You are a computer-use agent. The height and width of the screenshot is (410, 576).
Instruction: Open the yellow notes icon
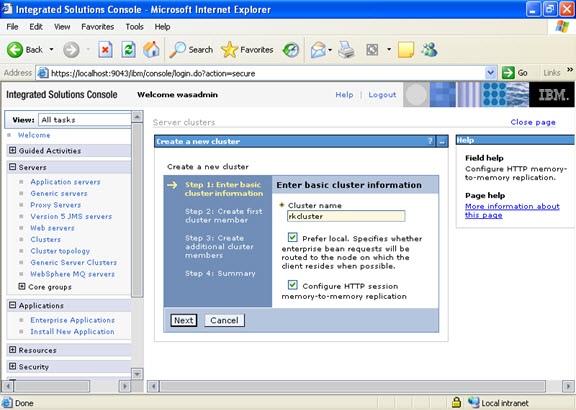(406, 50)
